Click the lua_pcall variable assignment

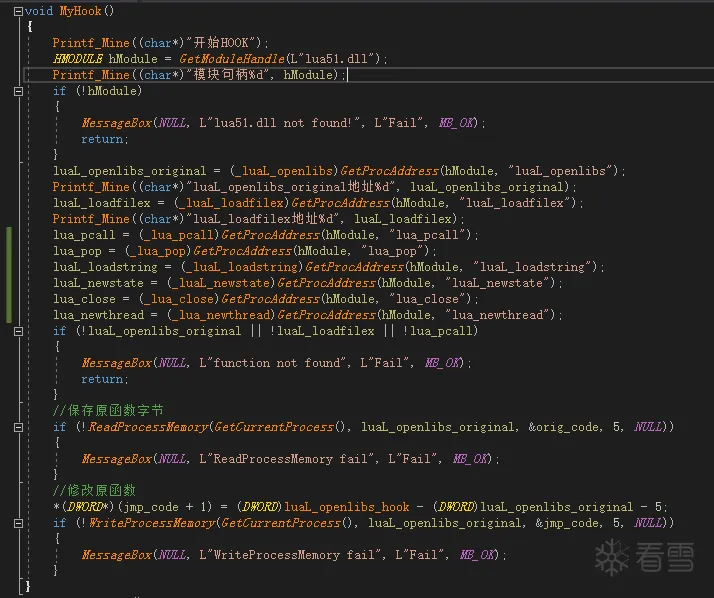pos(84,235)
